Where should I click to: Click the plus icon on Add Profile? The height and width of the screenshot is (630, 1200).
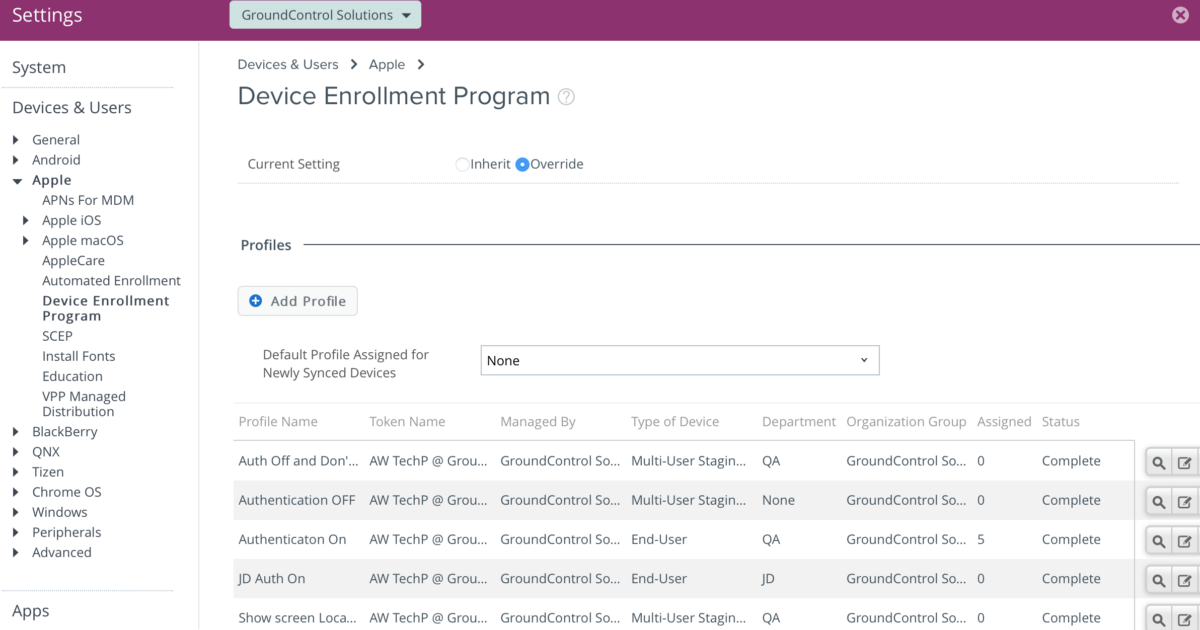click(254, 300)
